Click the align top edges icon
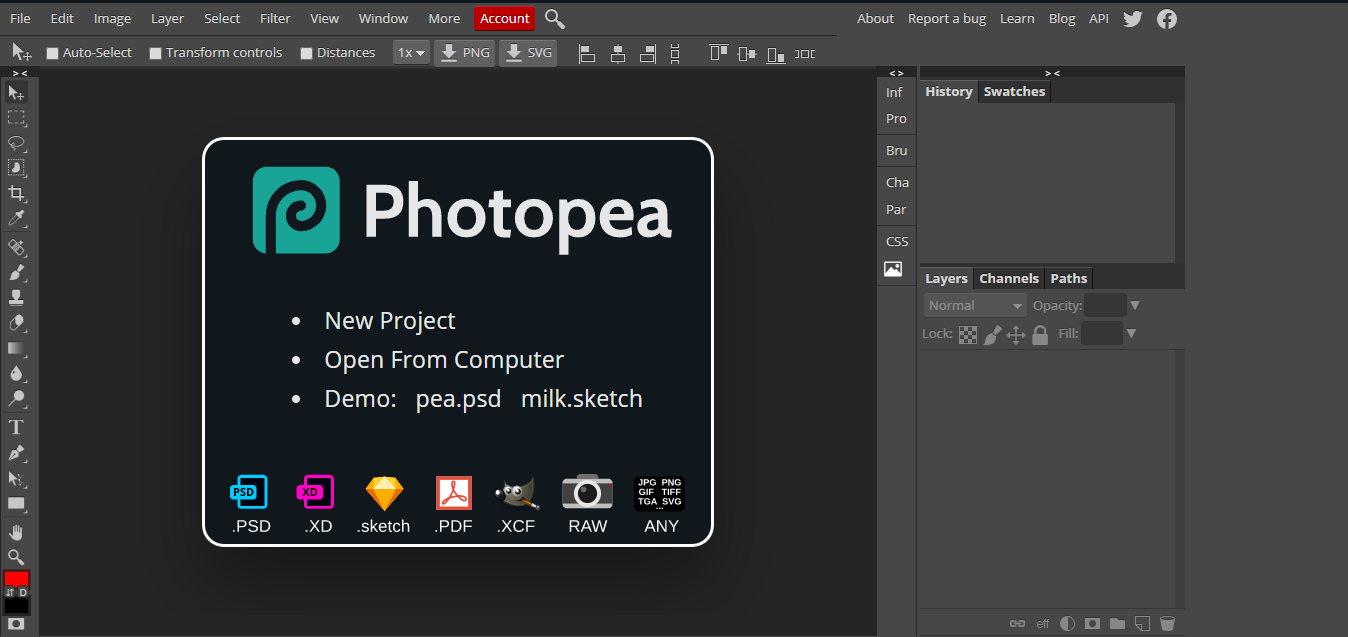Image resolution: width=1348 pixels, height=637 pixels. pos(719,53)
